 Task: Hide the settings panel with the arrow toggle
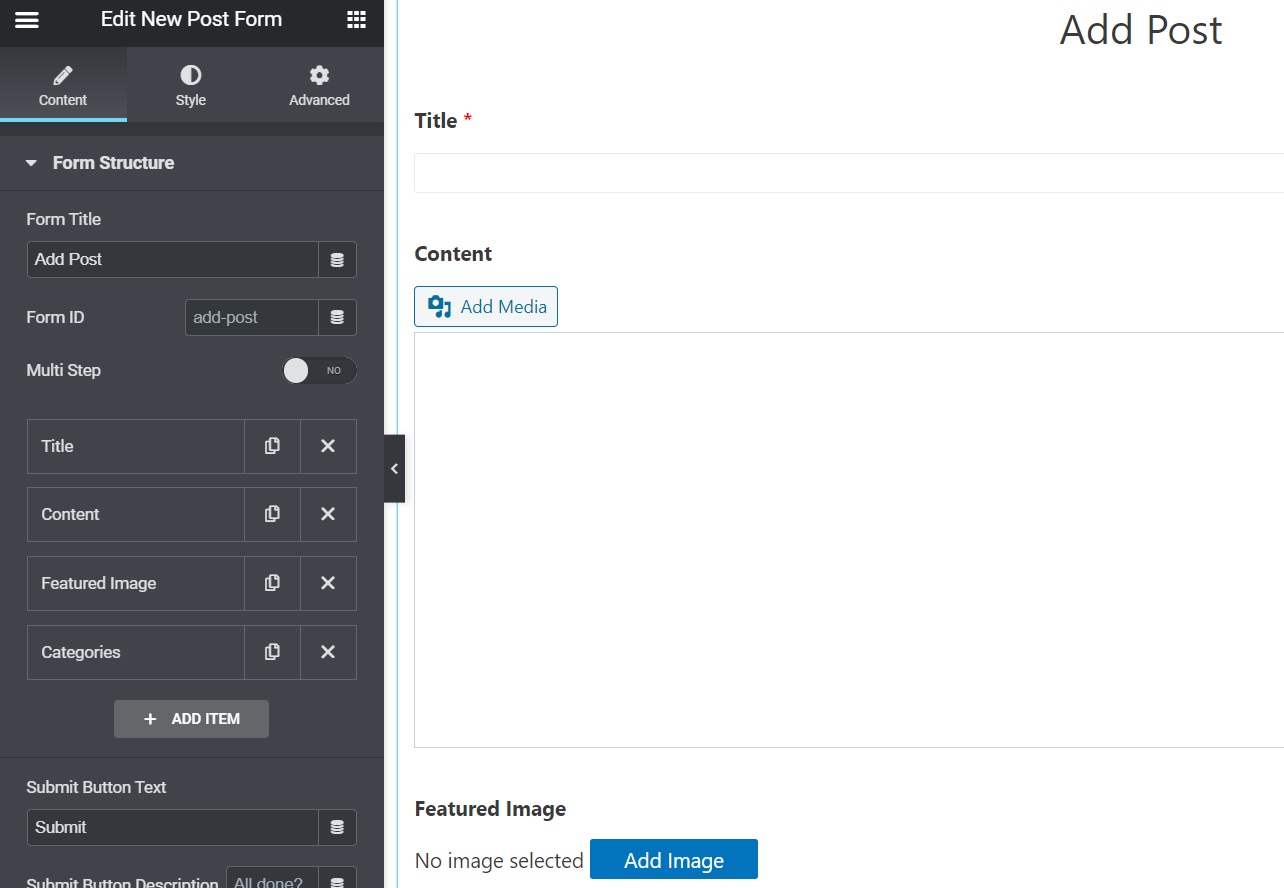pyautogui.click(x=394, y=468)
